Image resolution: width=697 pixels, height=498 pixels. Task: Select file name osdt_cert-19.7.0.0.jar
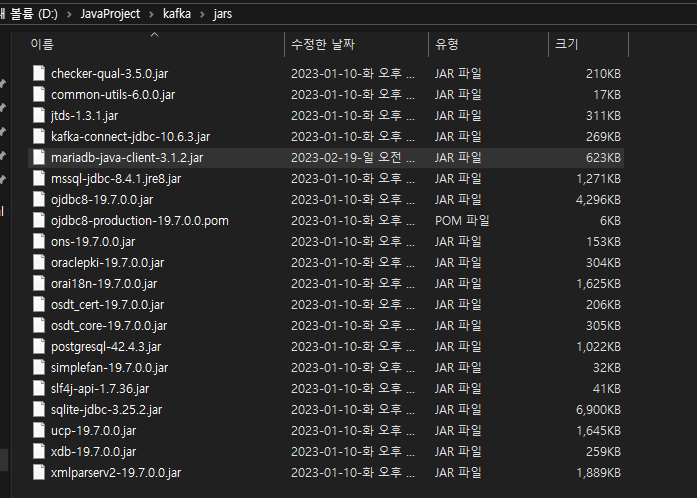[x=107, y=305]
